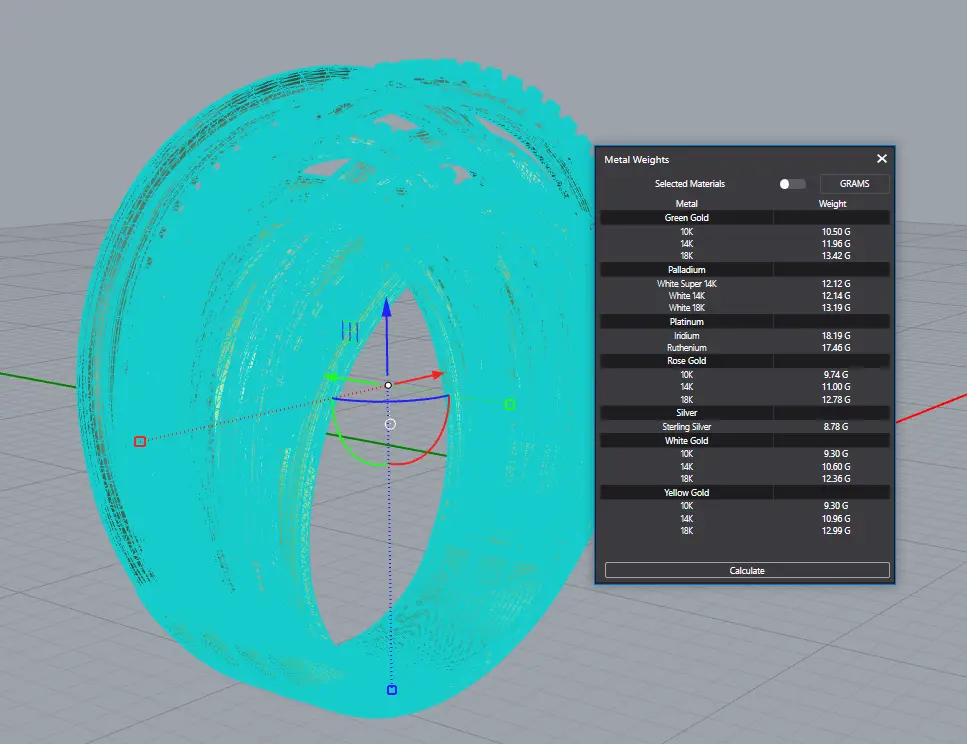Click the green Y-axis move arrow on gumball
Viewport: 967px width, 744px height.
tap(331, 377)
